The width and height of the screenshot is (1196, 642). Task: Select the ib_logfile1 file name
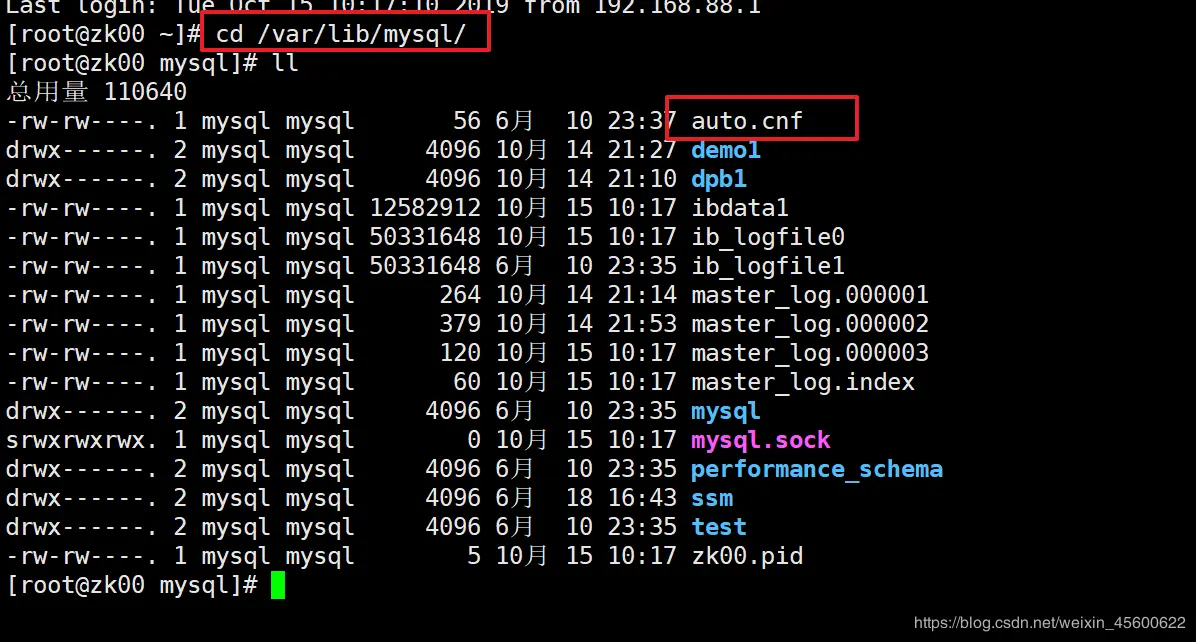pos(767,265)
